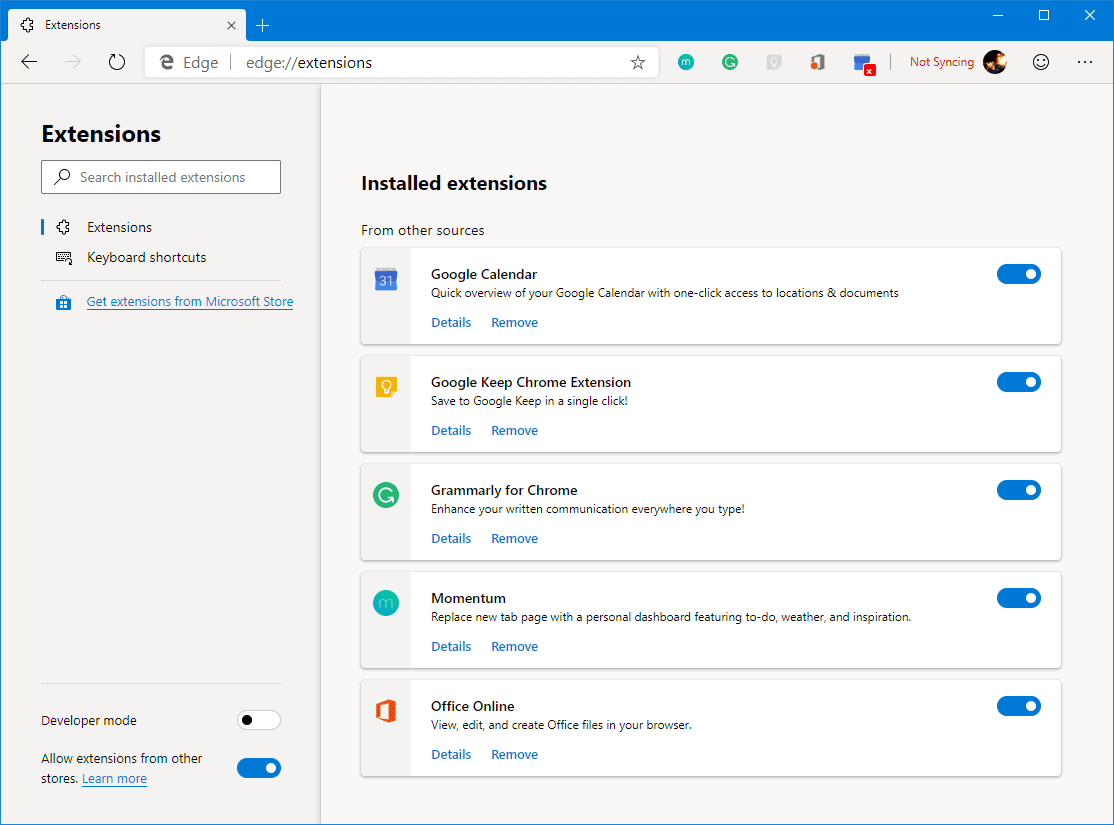
Task: Toggle Allow extensions from other stores
Action: [x=259, y=767]
